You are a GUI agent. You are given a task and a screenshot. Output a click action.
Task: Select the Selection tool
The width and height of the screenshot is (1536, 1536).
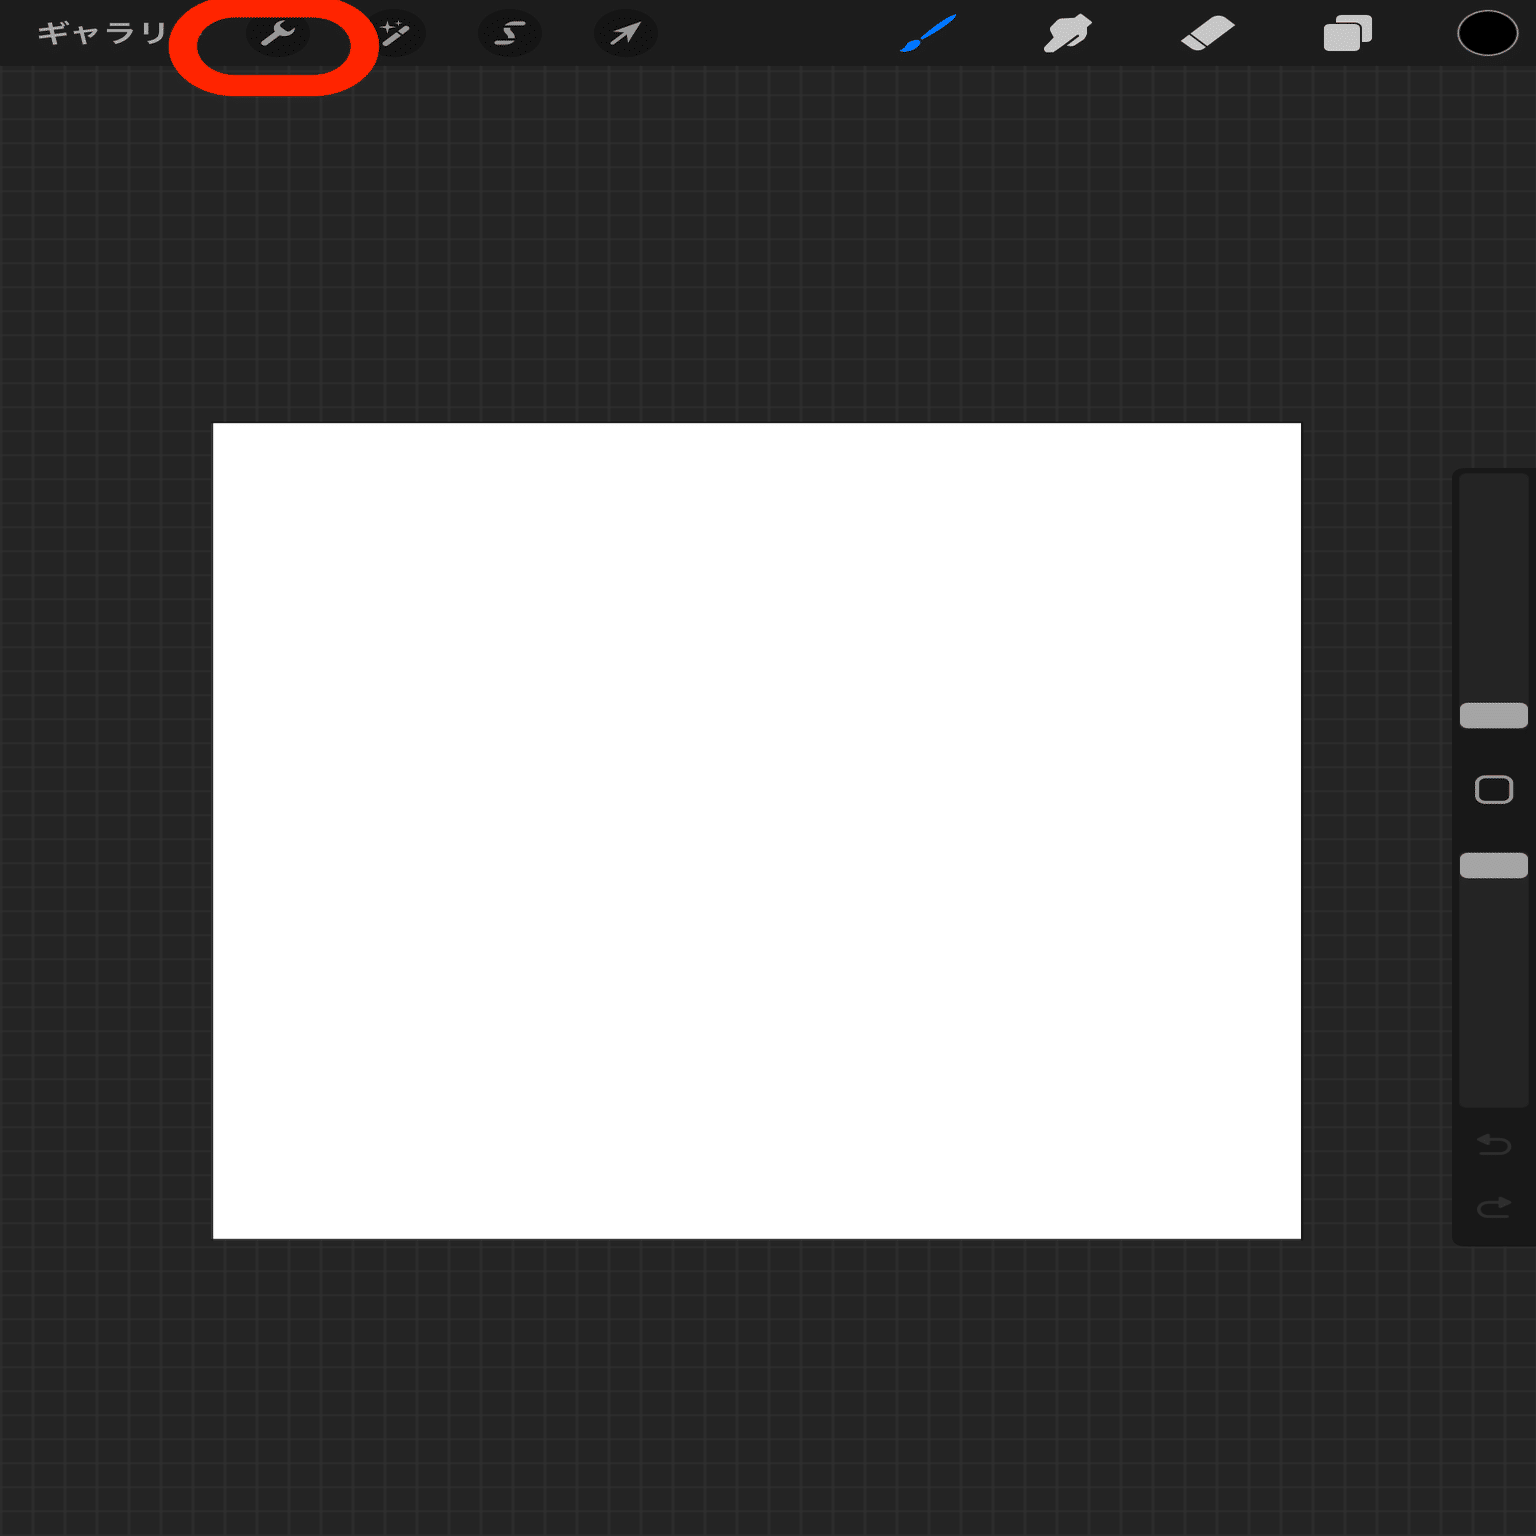click(510, 33)
